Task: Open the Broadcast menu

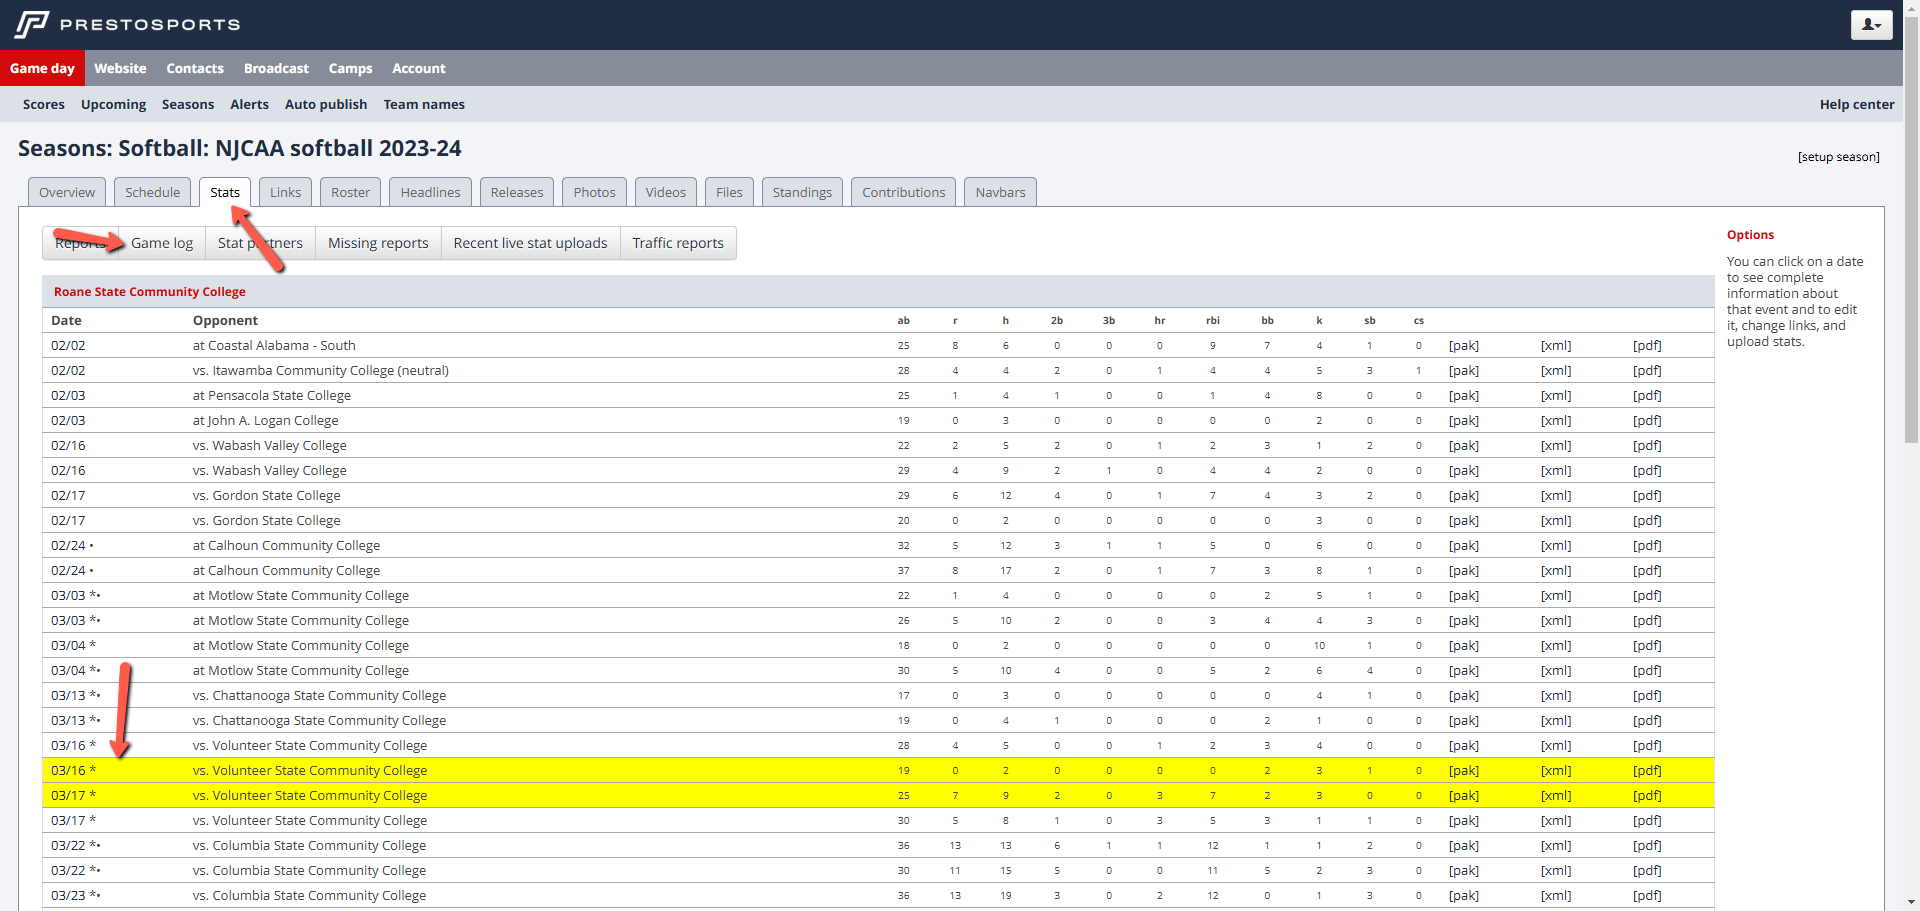Action: (x=276, y=68)
